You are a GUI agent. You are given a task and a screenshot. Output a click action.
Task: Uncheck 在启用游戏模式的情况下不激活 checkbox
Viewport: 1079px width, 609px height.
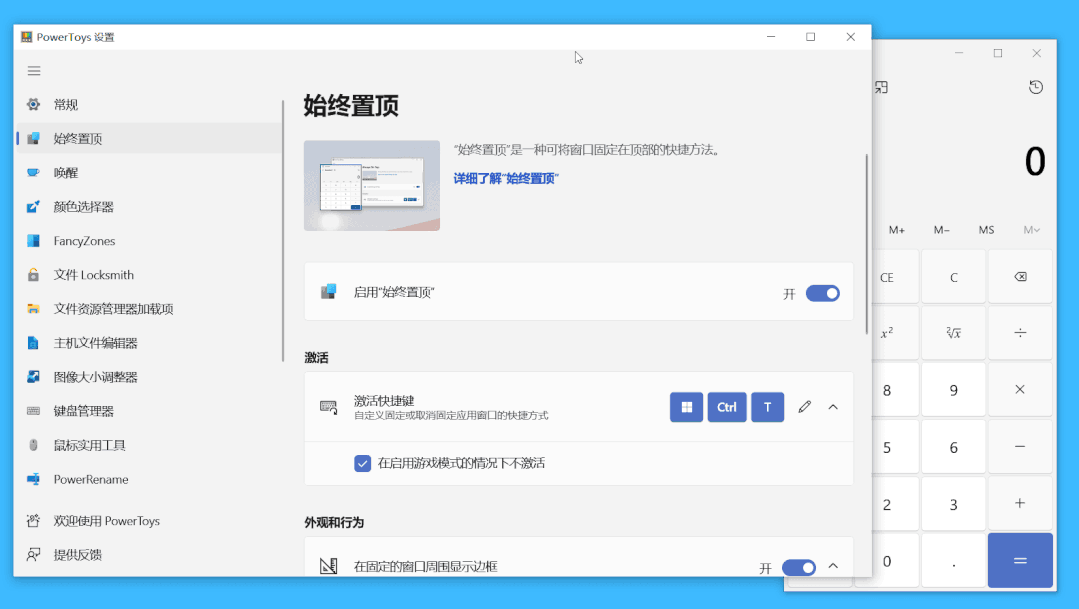pyautogui.click(x=363, y=463)
